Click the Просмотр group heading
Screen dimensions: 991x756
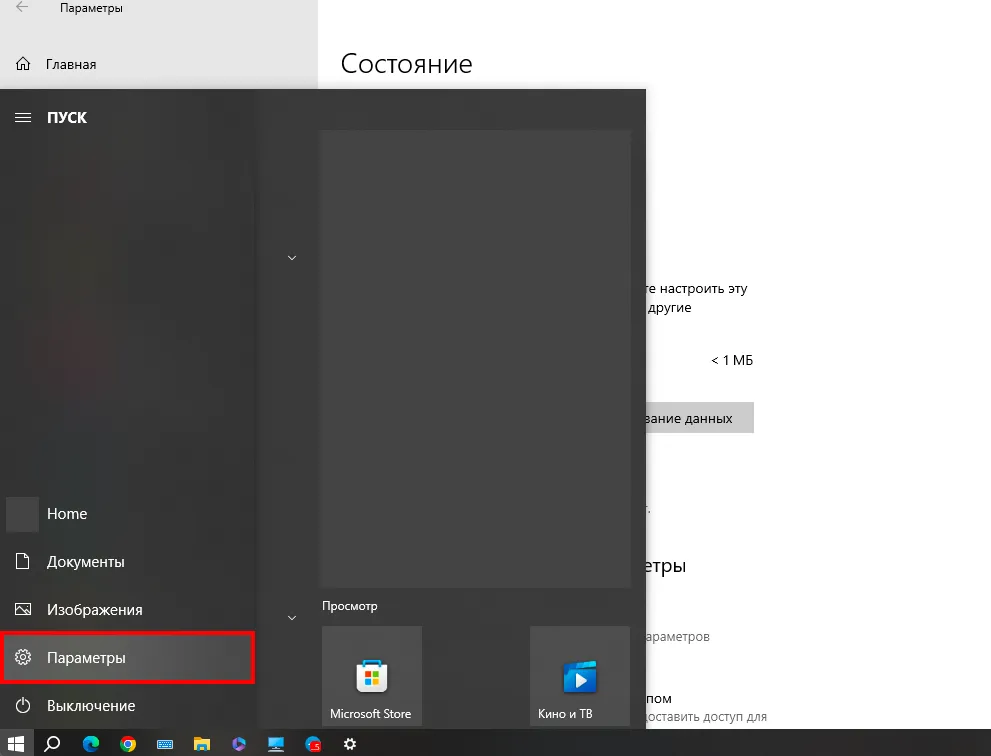(350, 606)
